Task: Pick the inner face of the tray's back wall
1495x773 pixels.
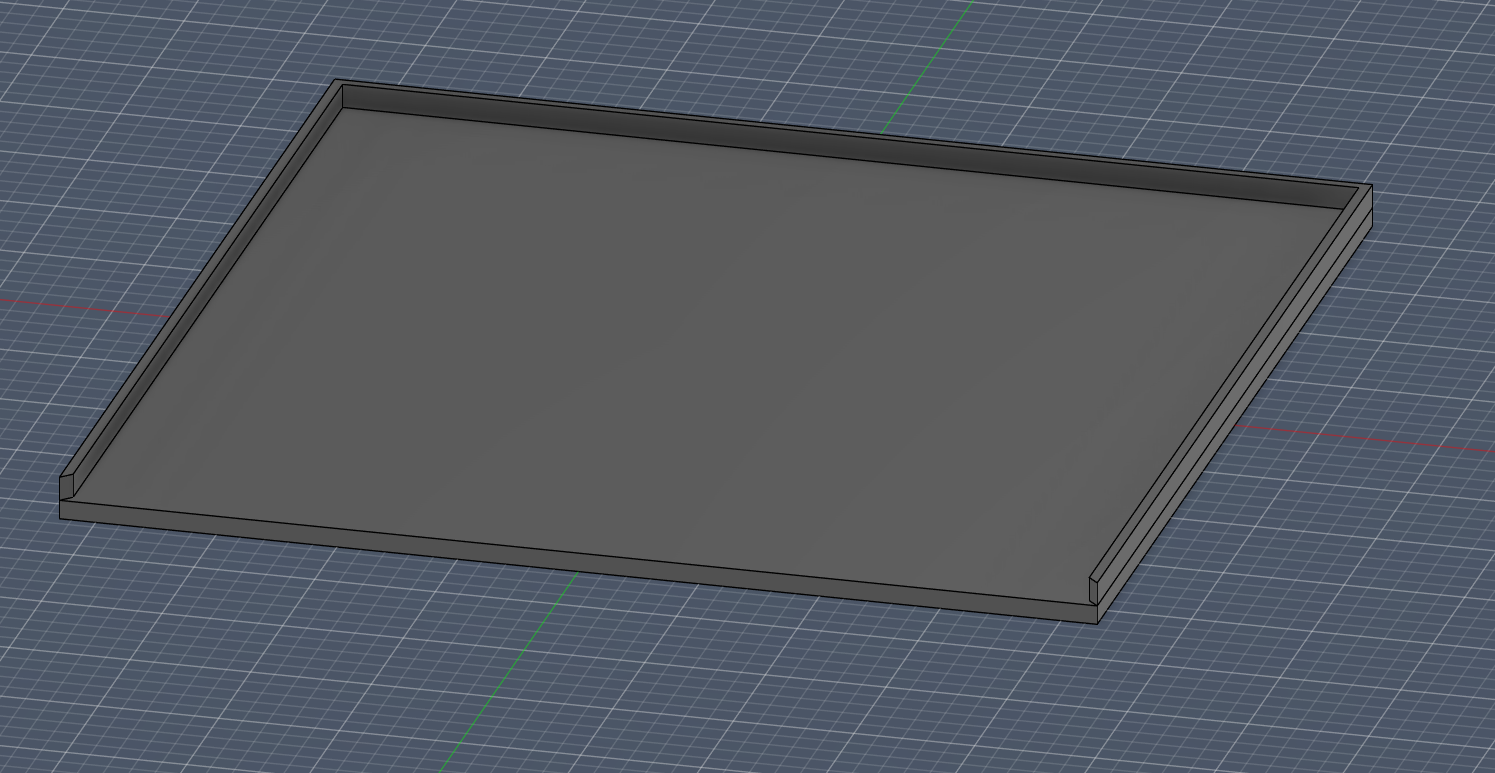Action: click(850, 147)
